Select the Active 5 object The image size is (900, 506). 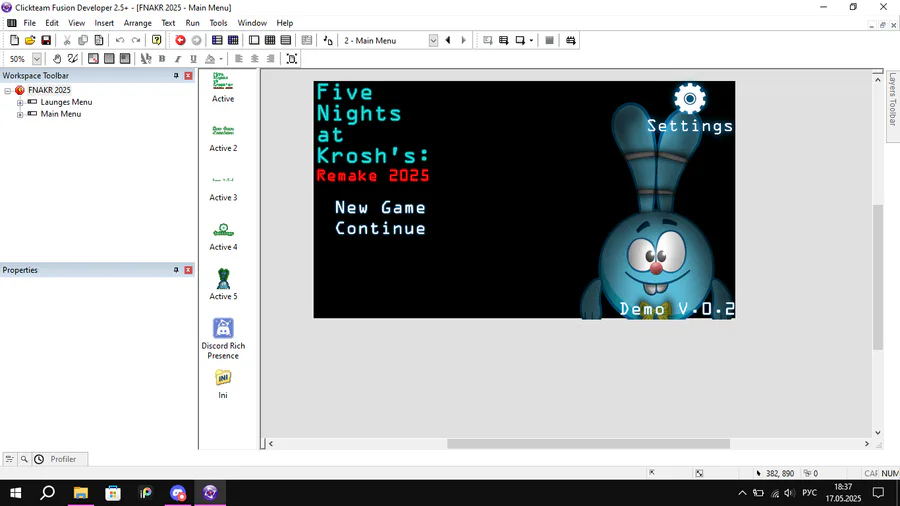[223, 284]
